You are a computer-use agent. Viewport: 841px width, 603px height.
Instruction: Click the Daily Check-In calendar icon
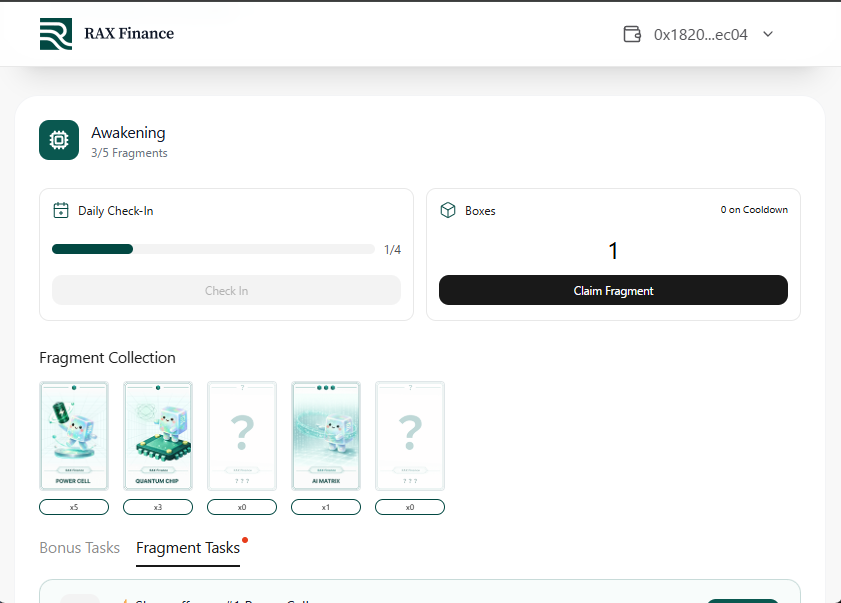pos(61,210)
